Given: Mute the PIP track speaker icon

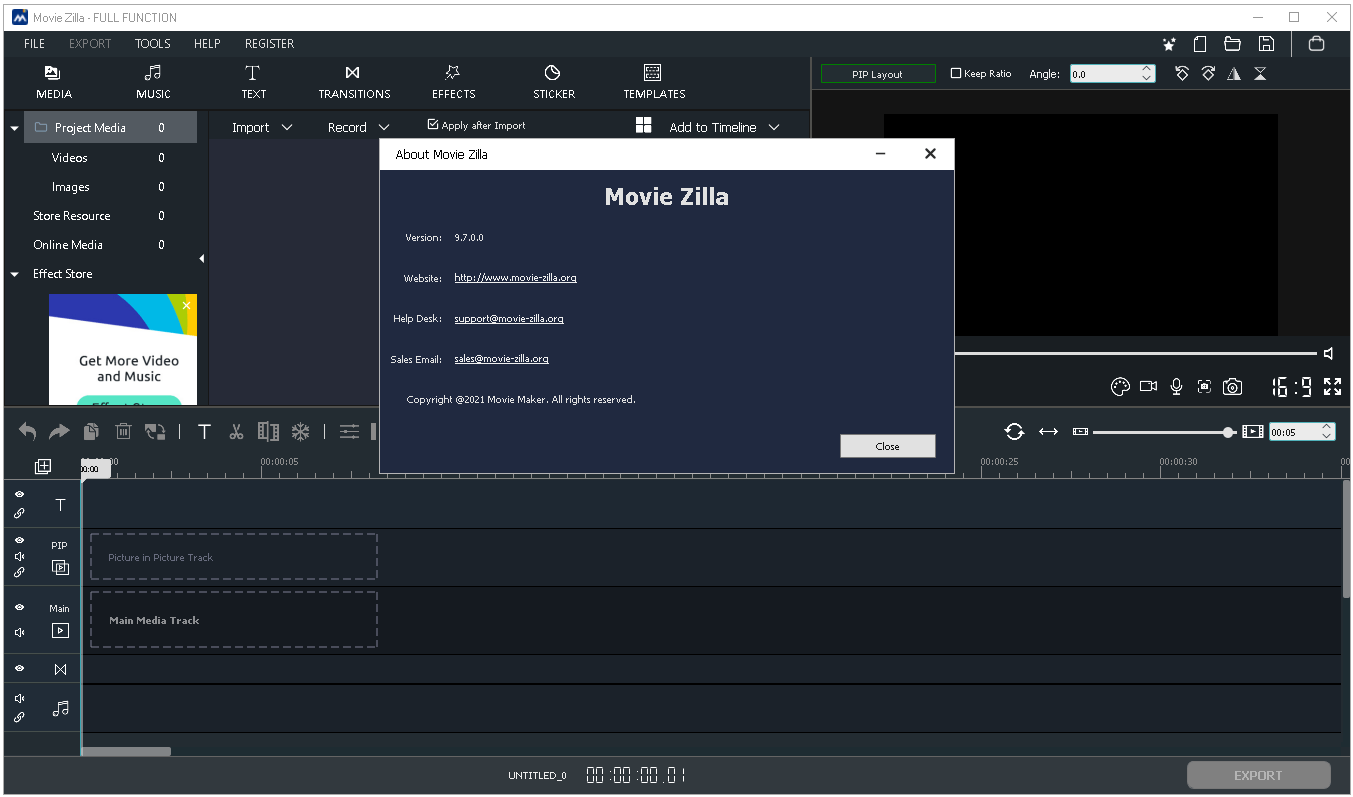Looking at the screenshot, I should [x=19, y=556].
